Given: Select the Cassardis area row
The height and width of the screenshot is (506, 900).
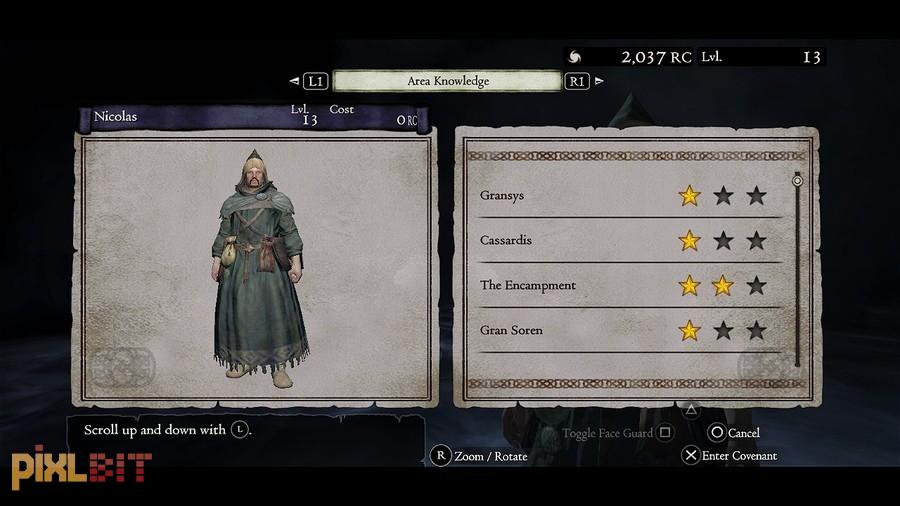Looking at the screenshot, I should pyautogui.click(x=630, y=240).
